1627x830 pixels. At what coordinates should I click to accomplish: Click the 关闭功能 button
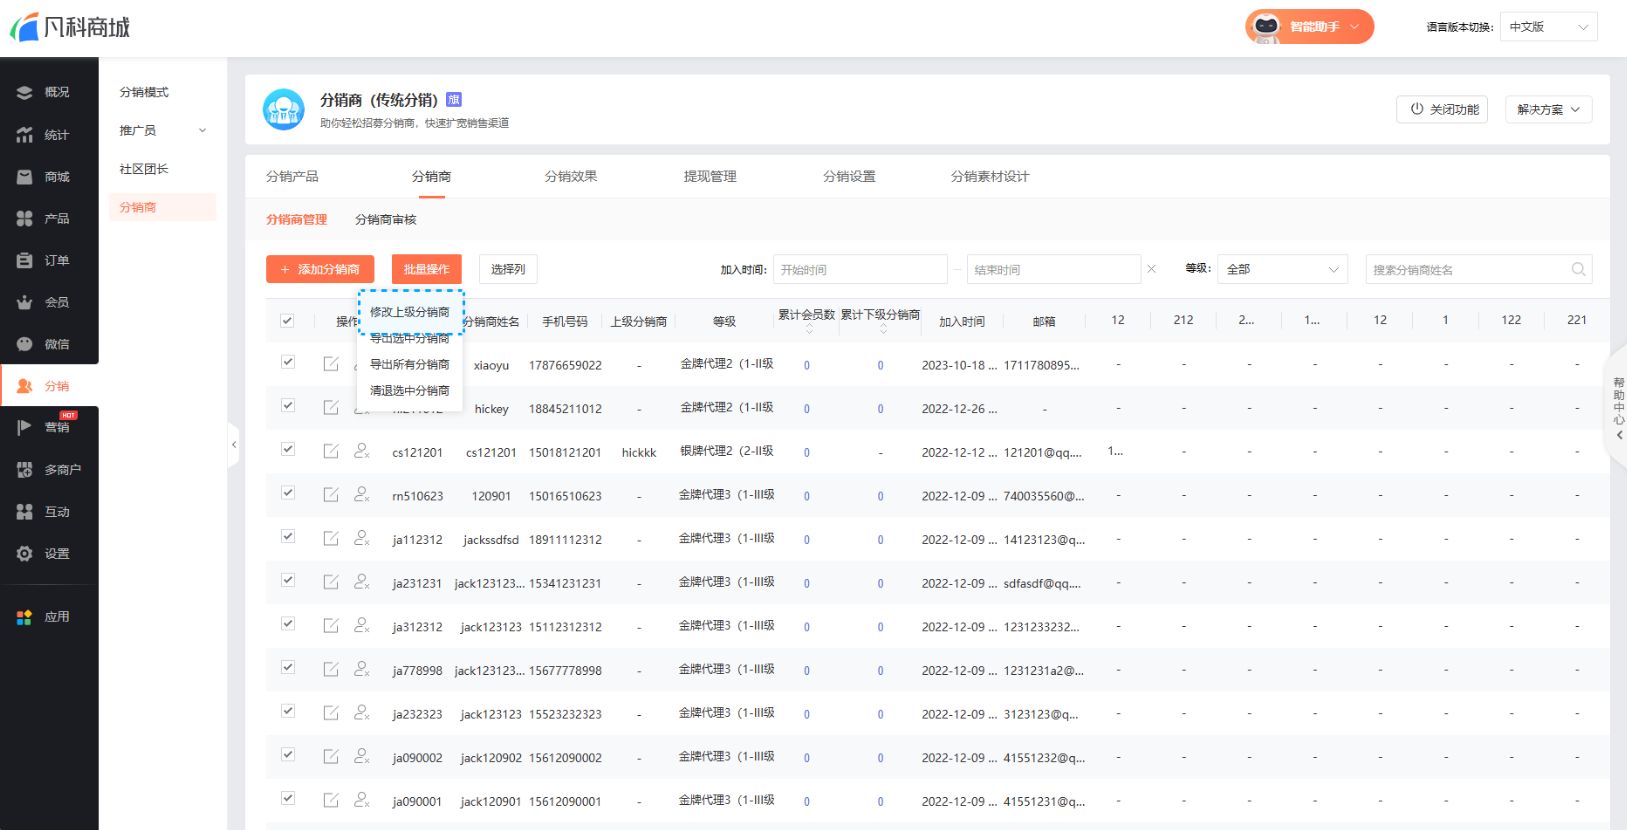click(x=1442, y=110)
